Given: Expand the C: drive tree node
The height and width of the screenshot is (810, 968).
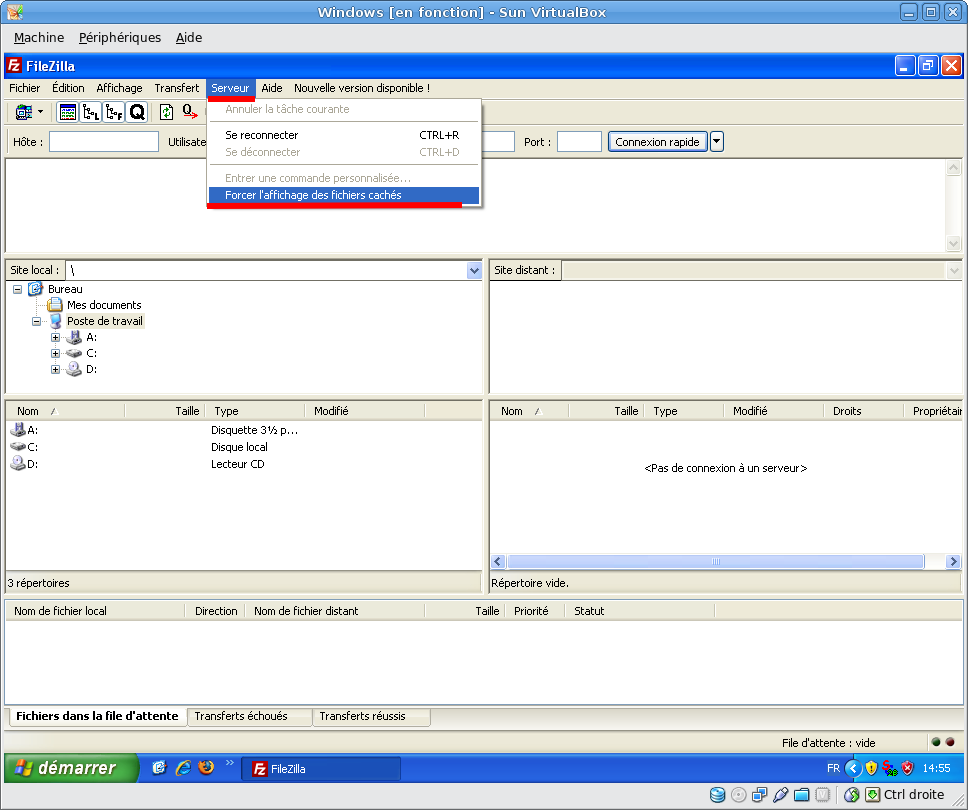Looking at the screenshot, I should point(56,353).
